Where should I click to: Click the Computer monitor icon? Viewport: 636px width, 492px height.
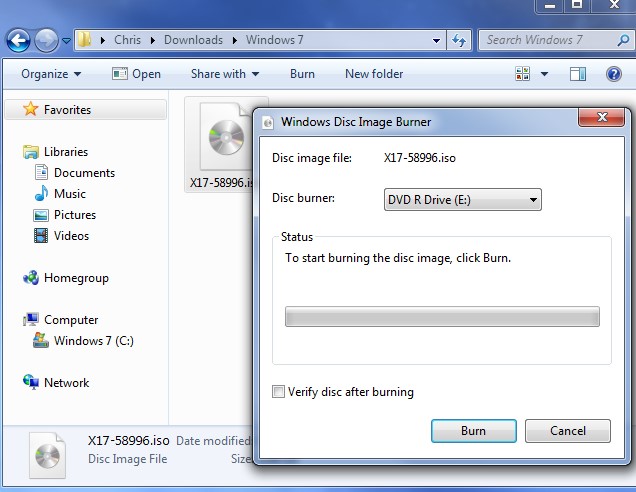pyautogui.click(x=31, y=320)
